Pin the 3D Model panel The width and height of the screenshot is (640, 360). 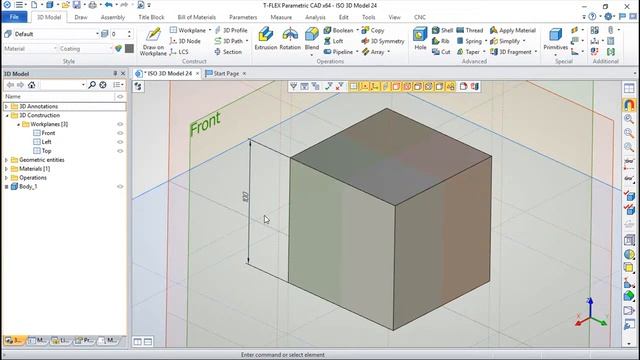(115, 73)
